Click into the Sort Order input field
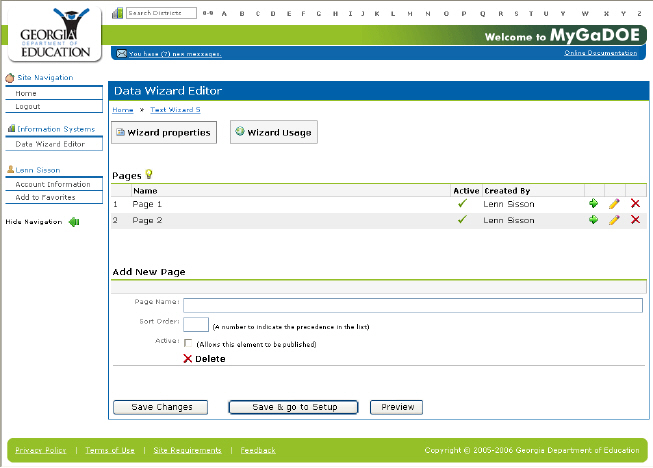Screen dimensions: 653x468 click(x=196, y=324)
